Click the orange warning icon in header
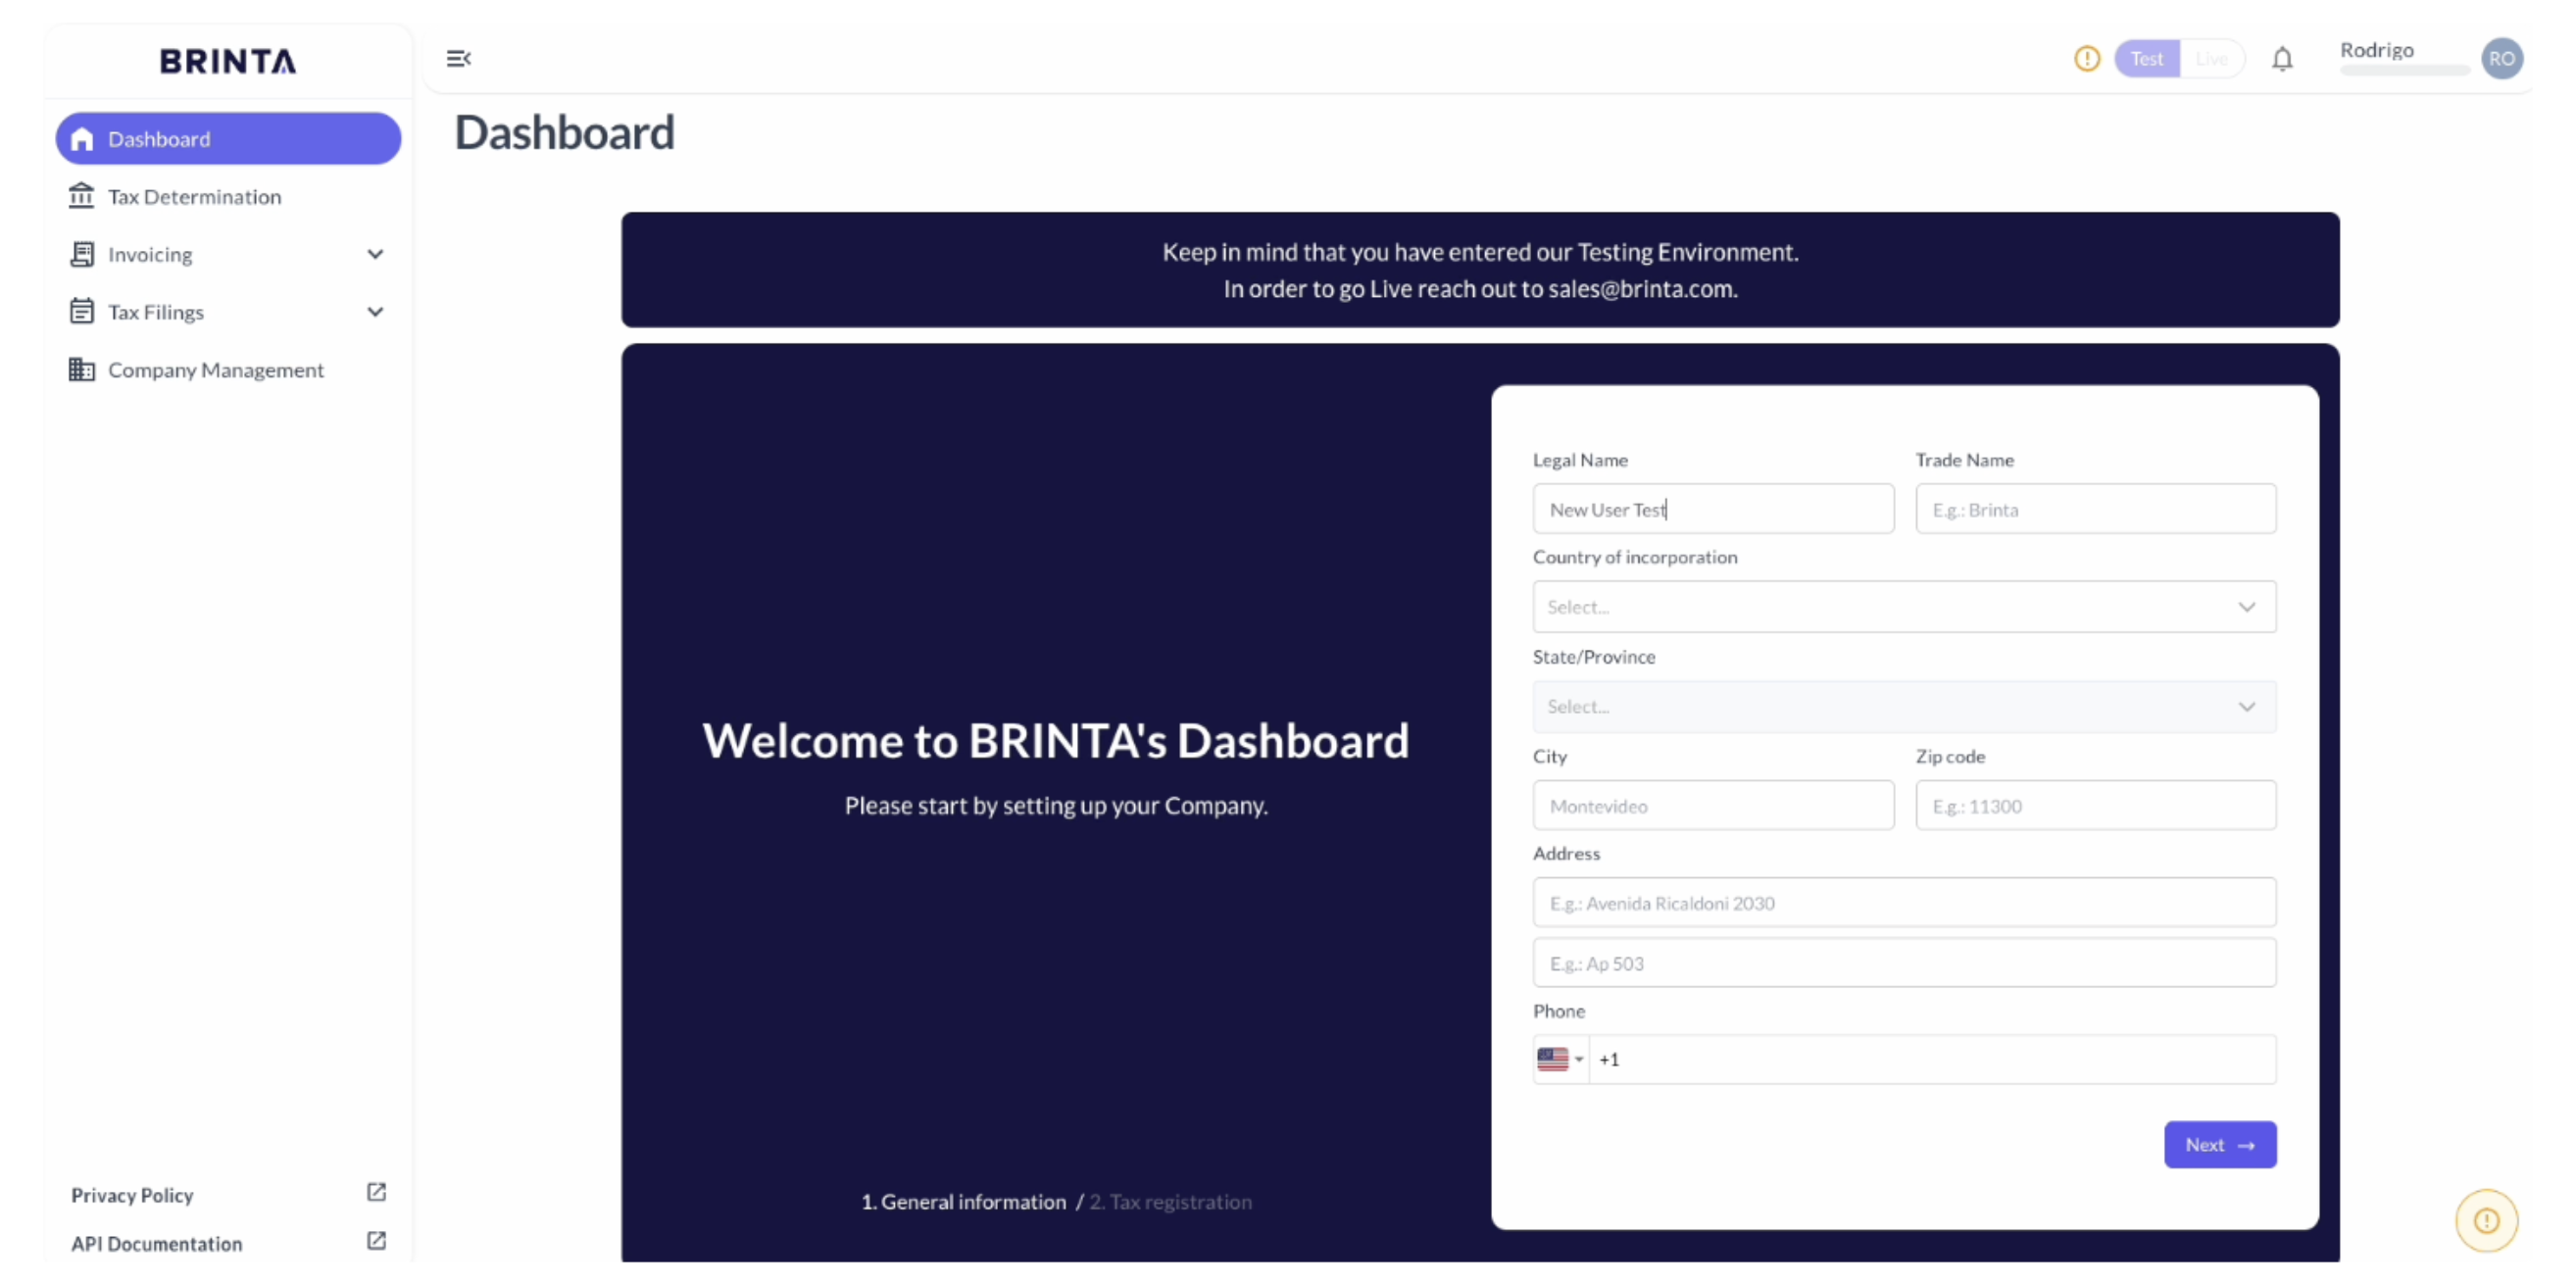This screenshot has width=2576, height=1284. (x=2086, y=59)
